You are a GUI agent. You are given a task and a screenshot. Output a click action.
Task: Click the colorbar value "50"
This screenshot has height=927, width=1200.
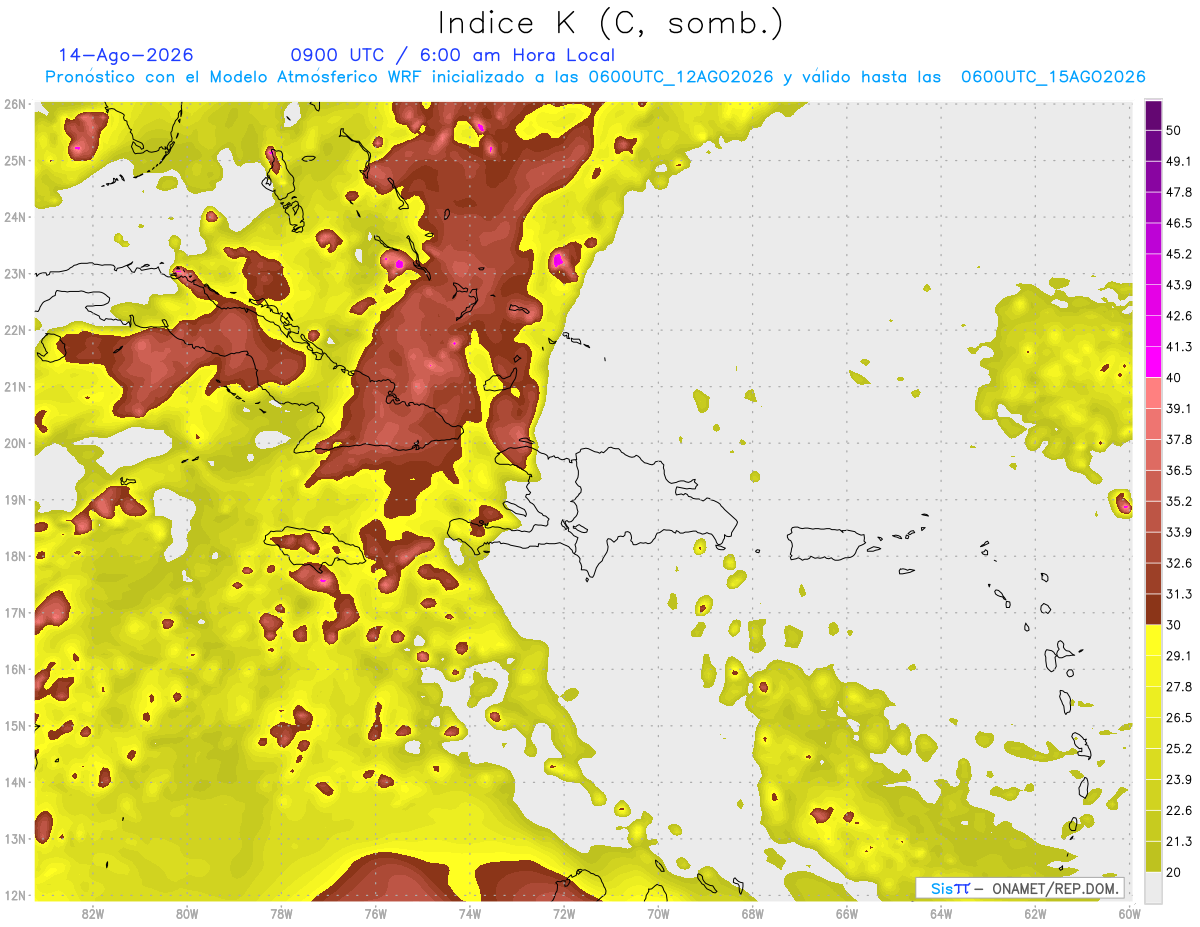coord(1174,130)
